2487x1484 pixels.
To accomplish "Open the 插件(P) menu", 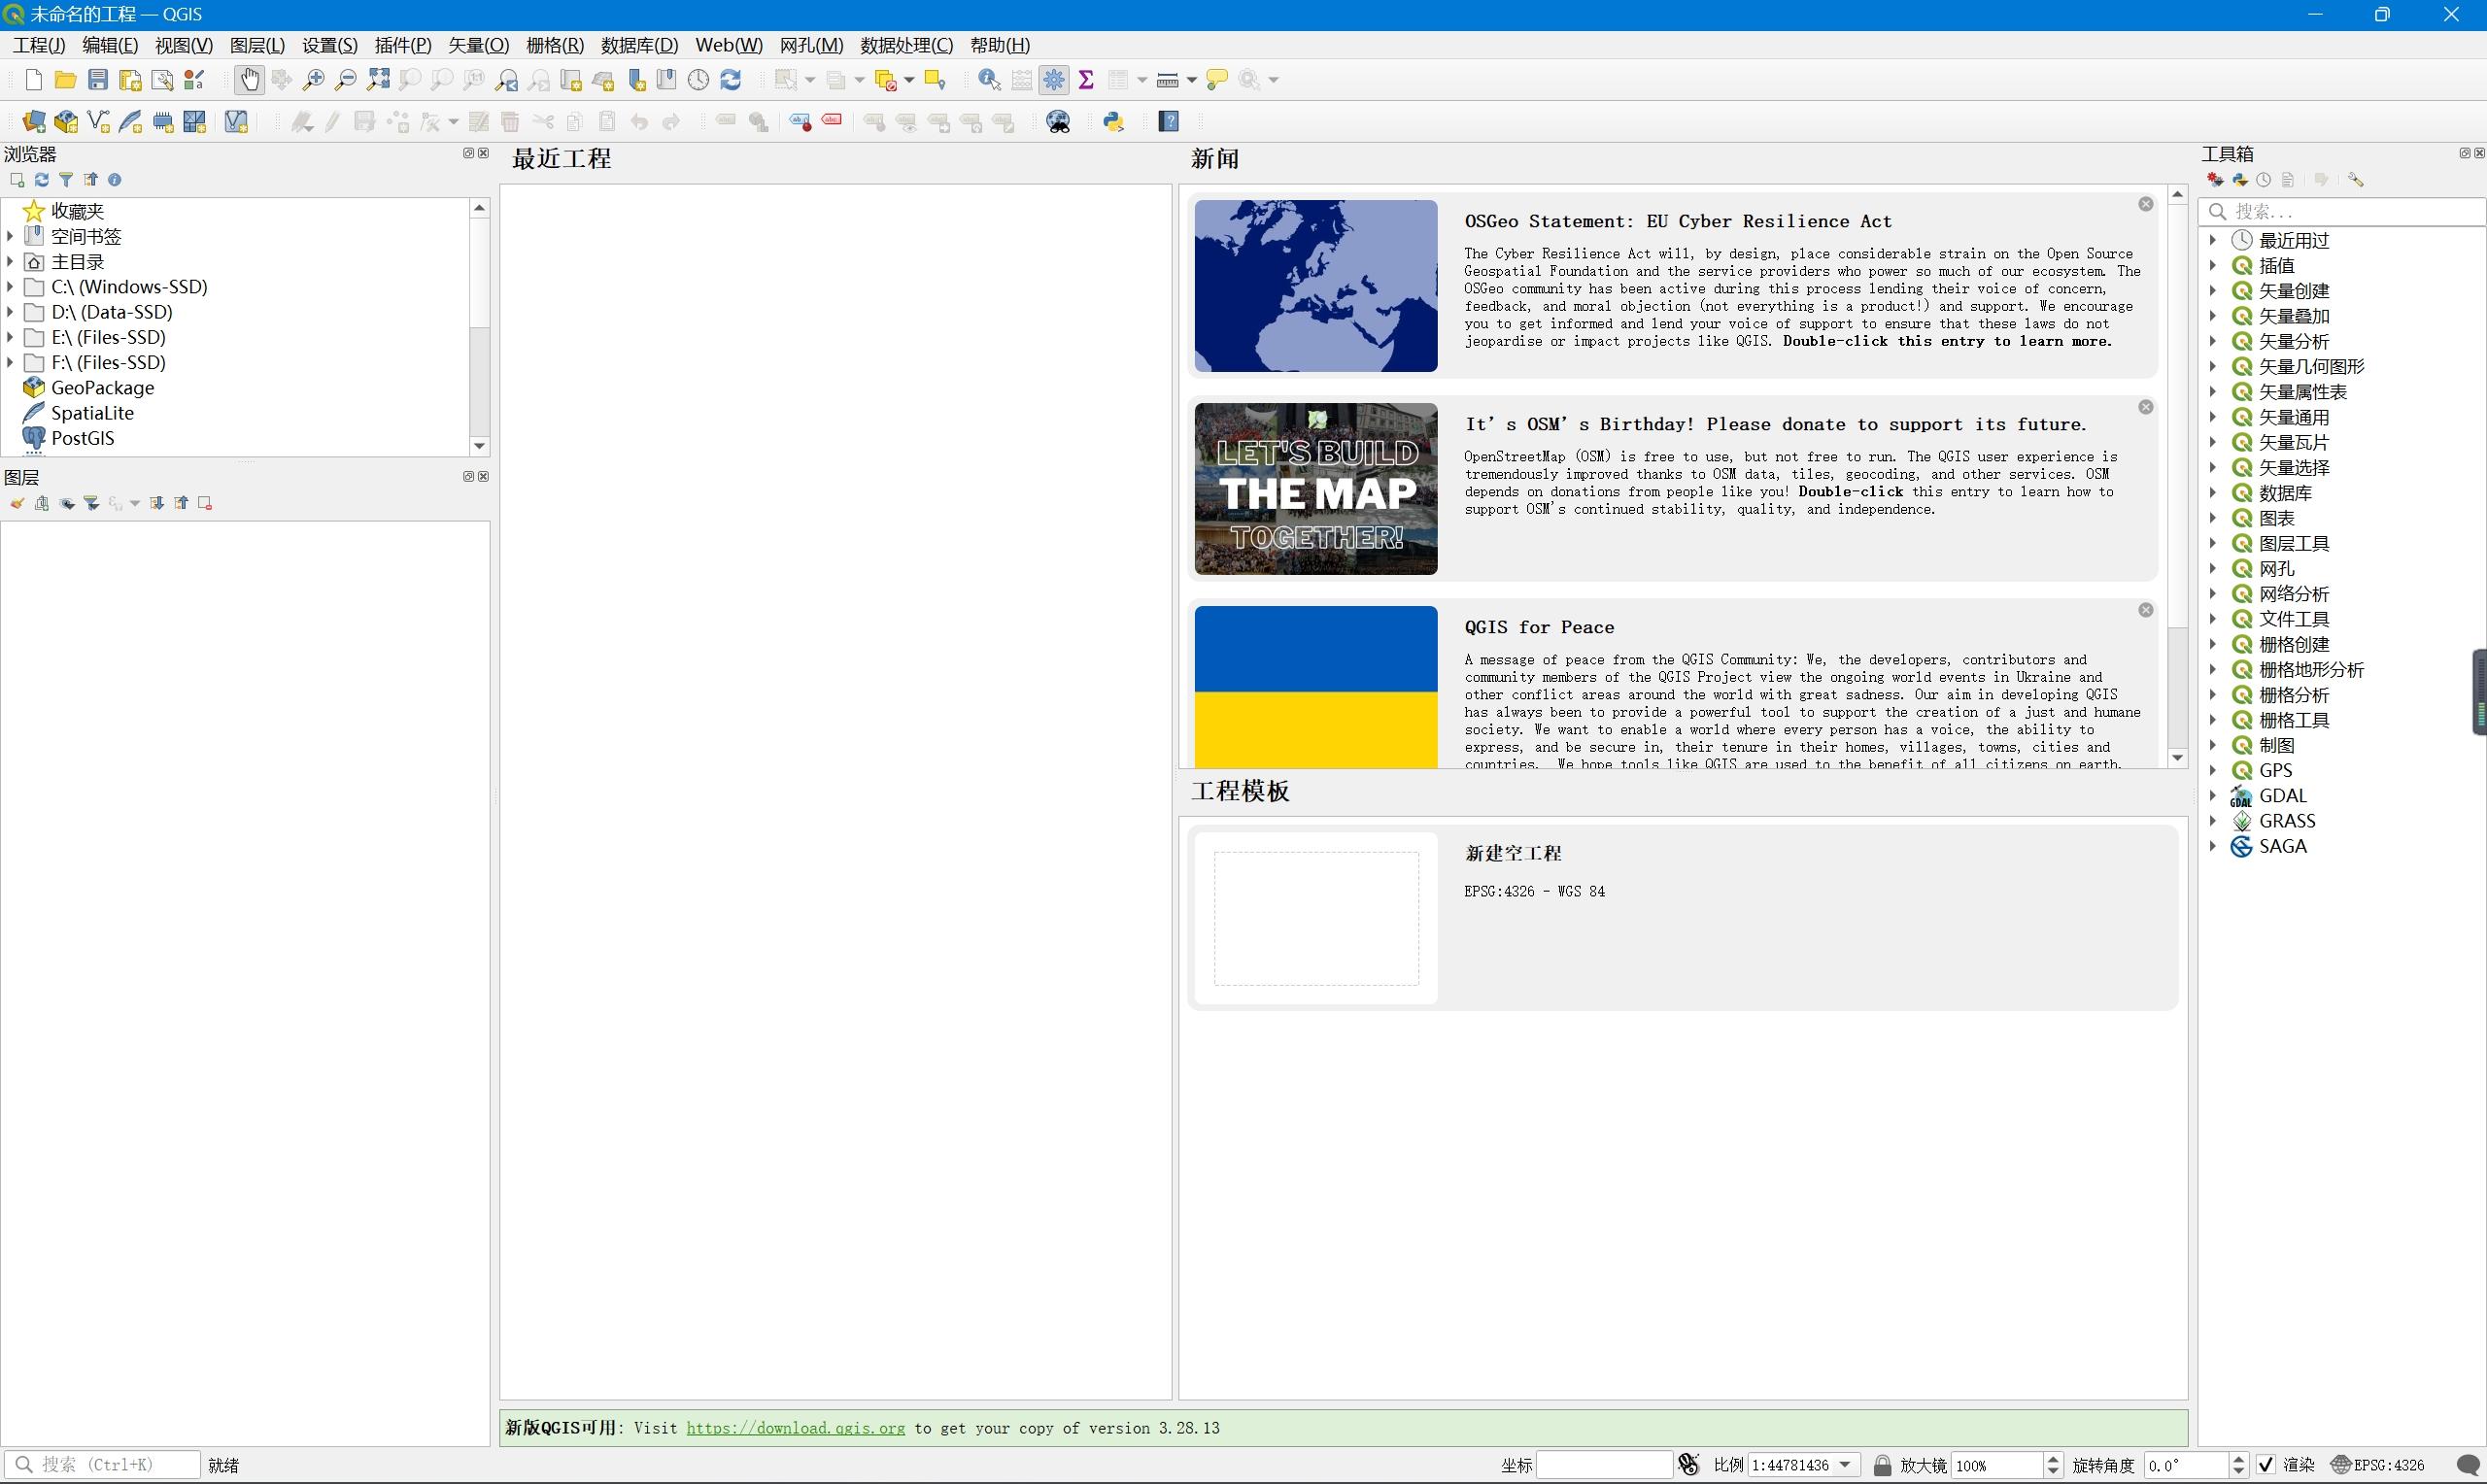I will [x=403, y=45].
